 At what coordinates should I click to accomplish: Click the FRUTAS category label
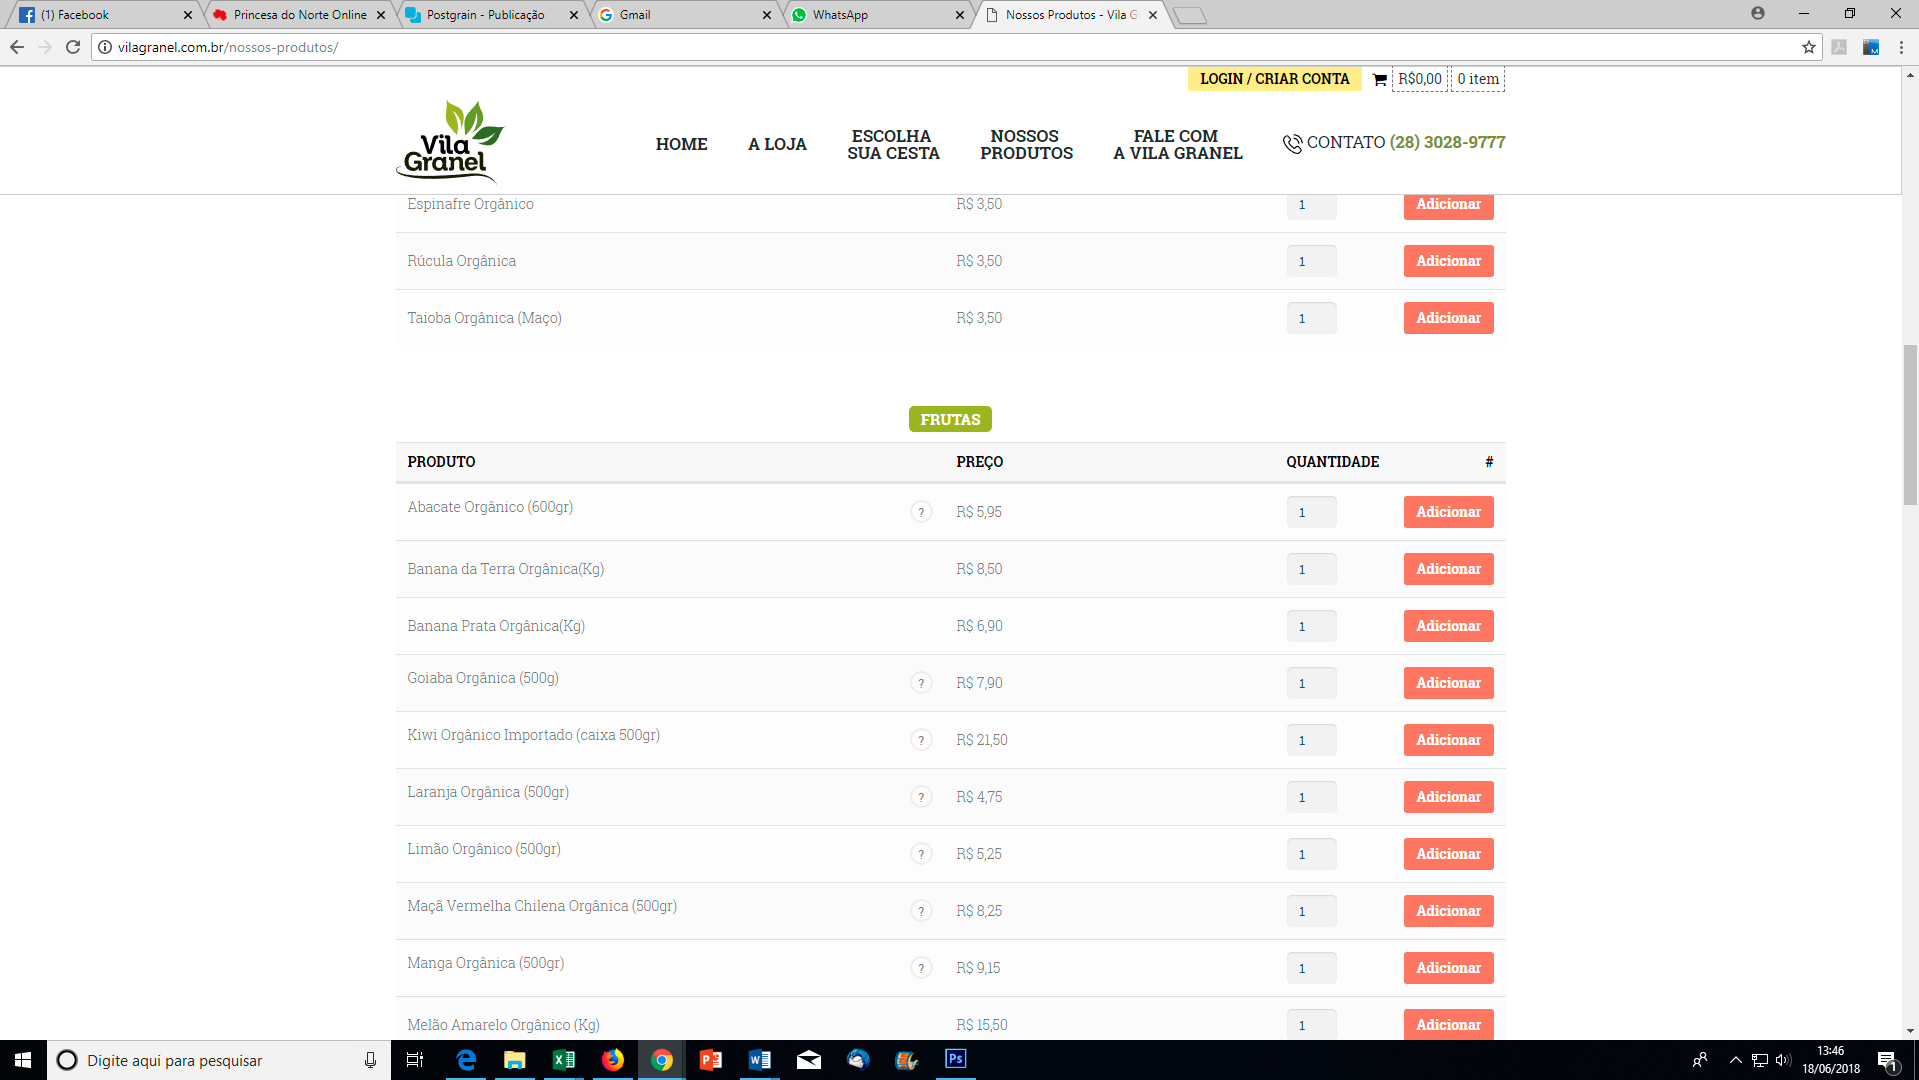tap(950, 419)
